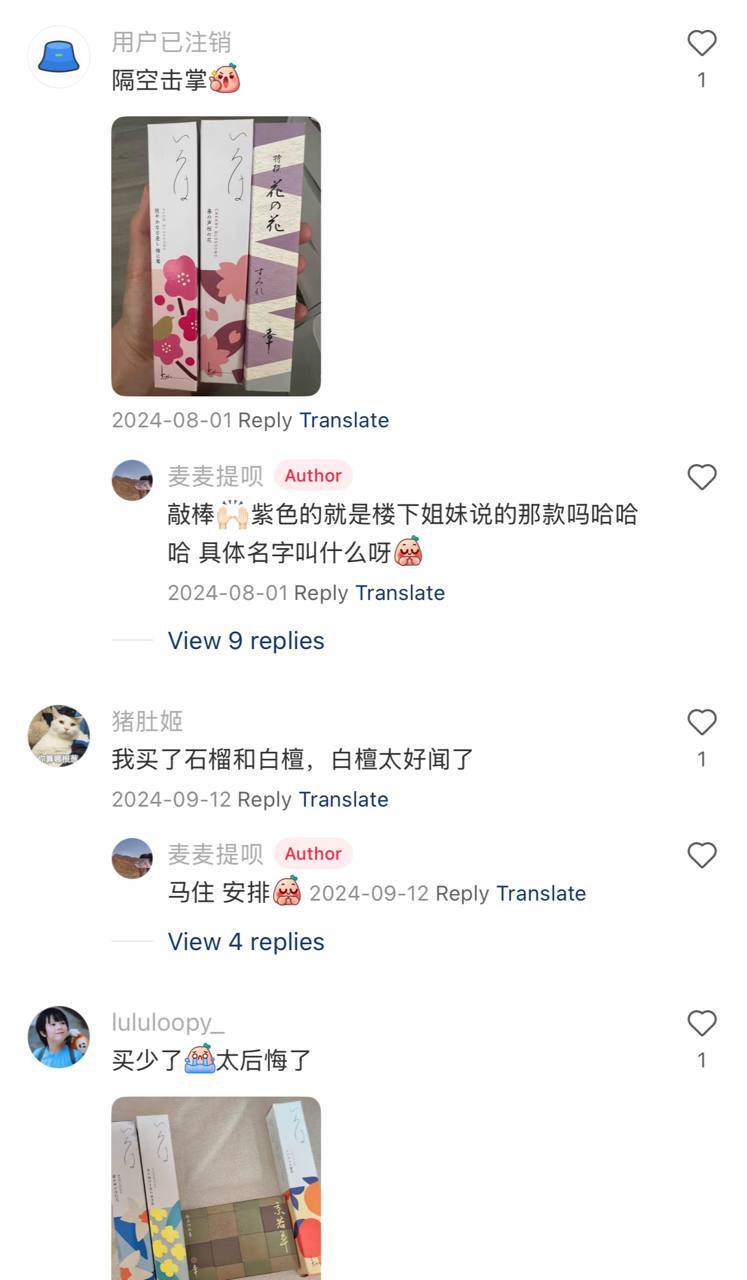Image resolution: width=747 pixels, height=1280 pixels.
Task: Expand View 9 replies
Action: pos(246,641)
